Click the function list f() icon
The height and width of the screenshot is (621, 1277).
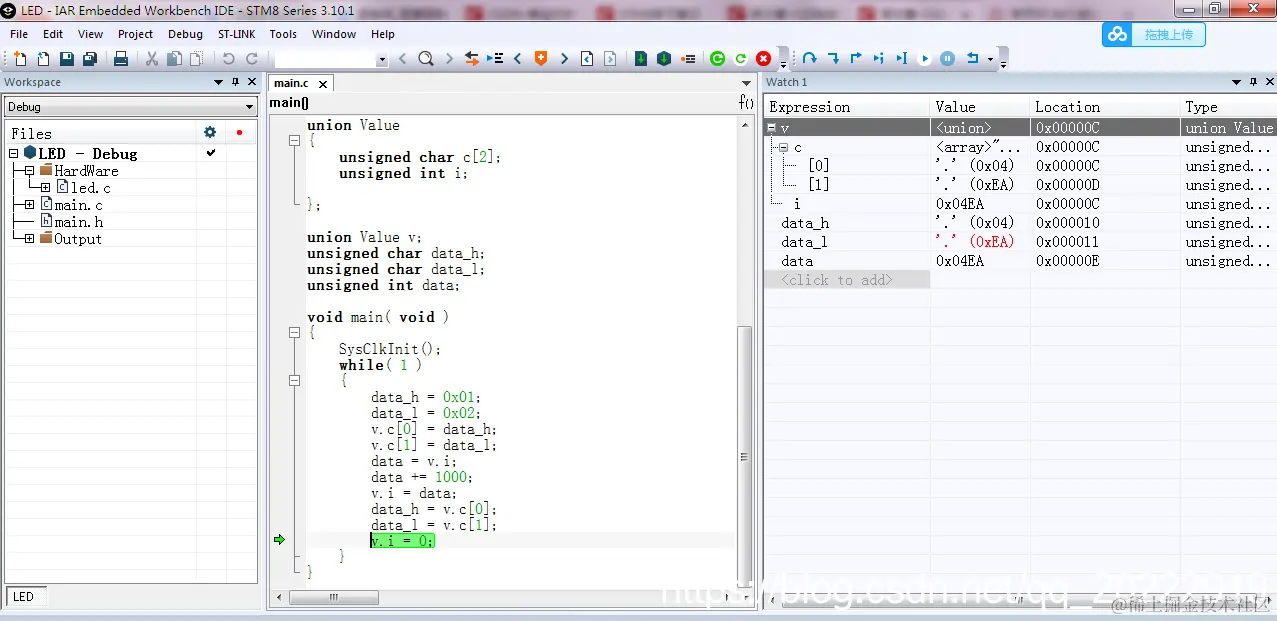746,102
